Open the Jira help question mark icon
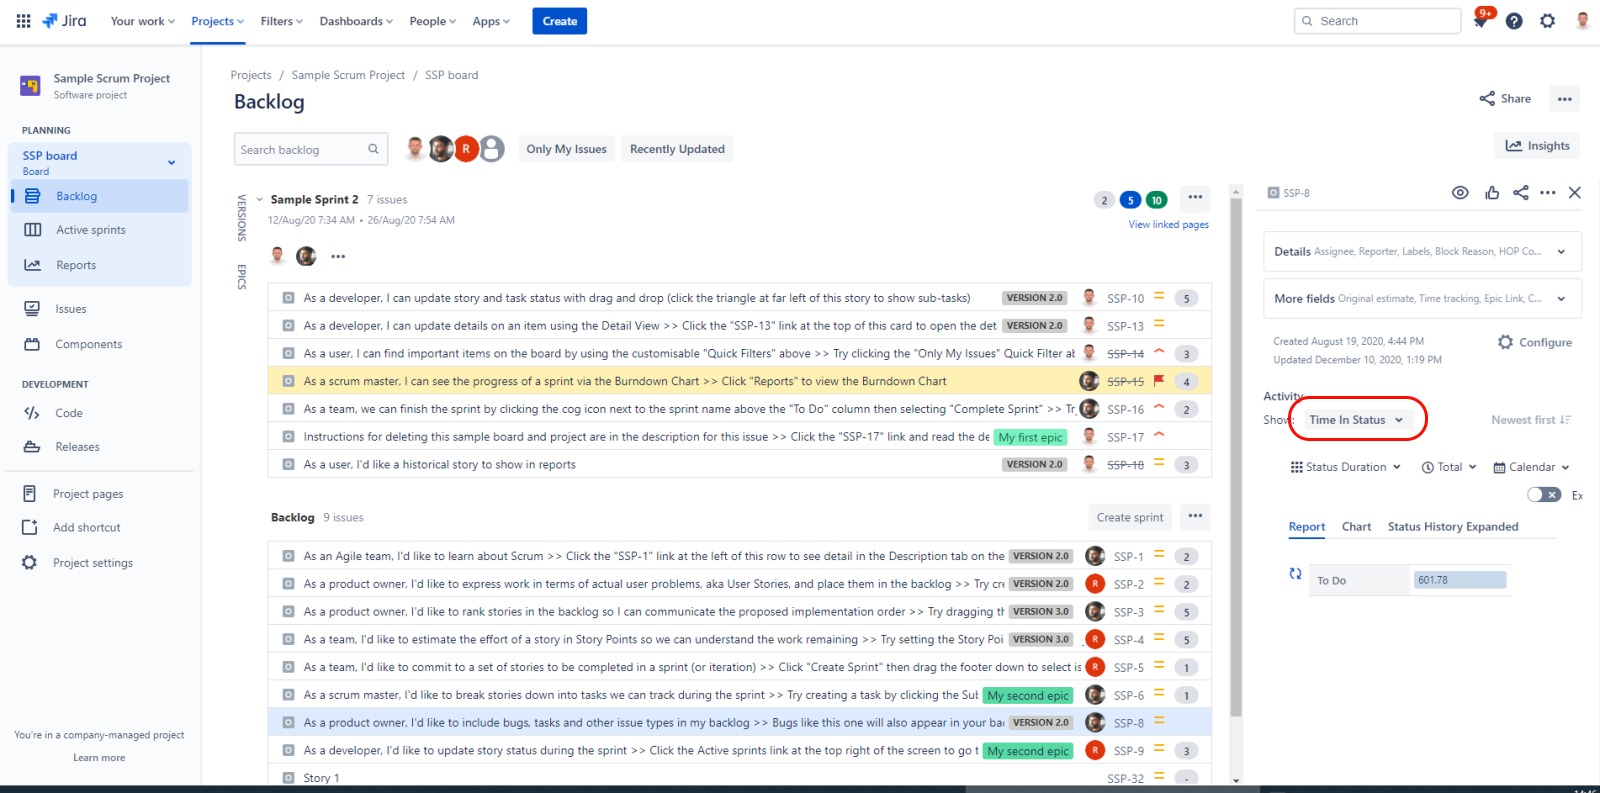 [x=1514, y=21]
